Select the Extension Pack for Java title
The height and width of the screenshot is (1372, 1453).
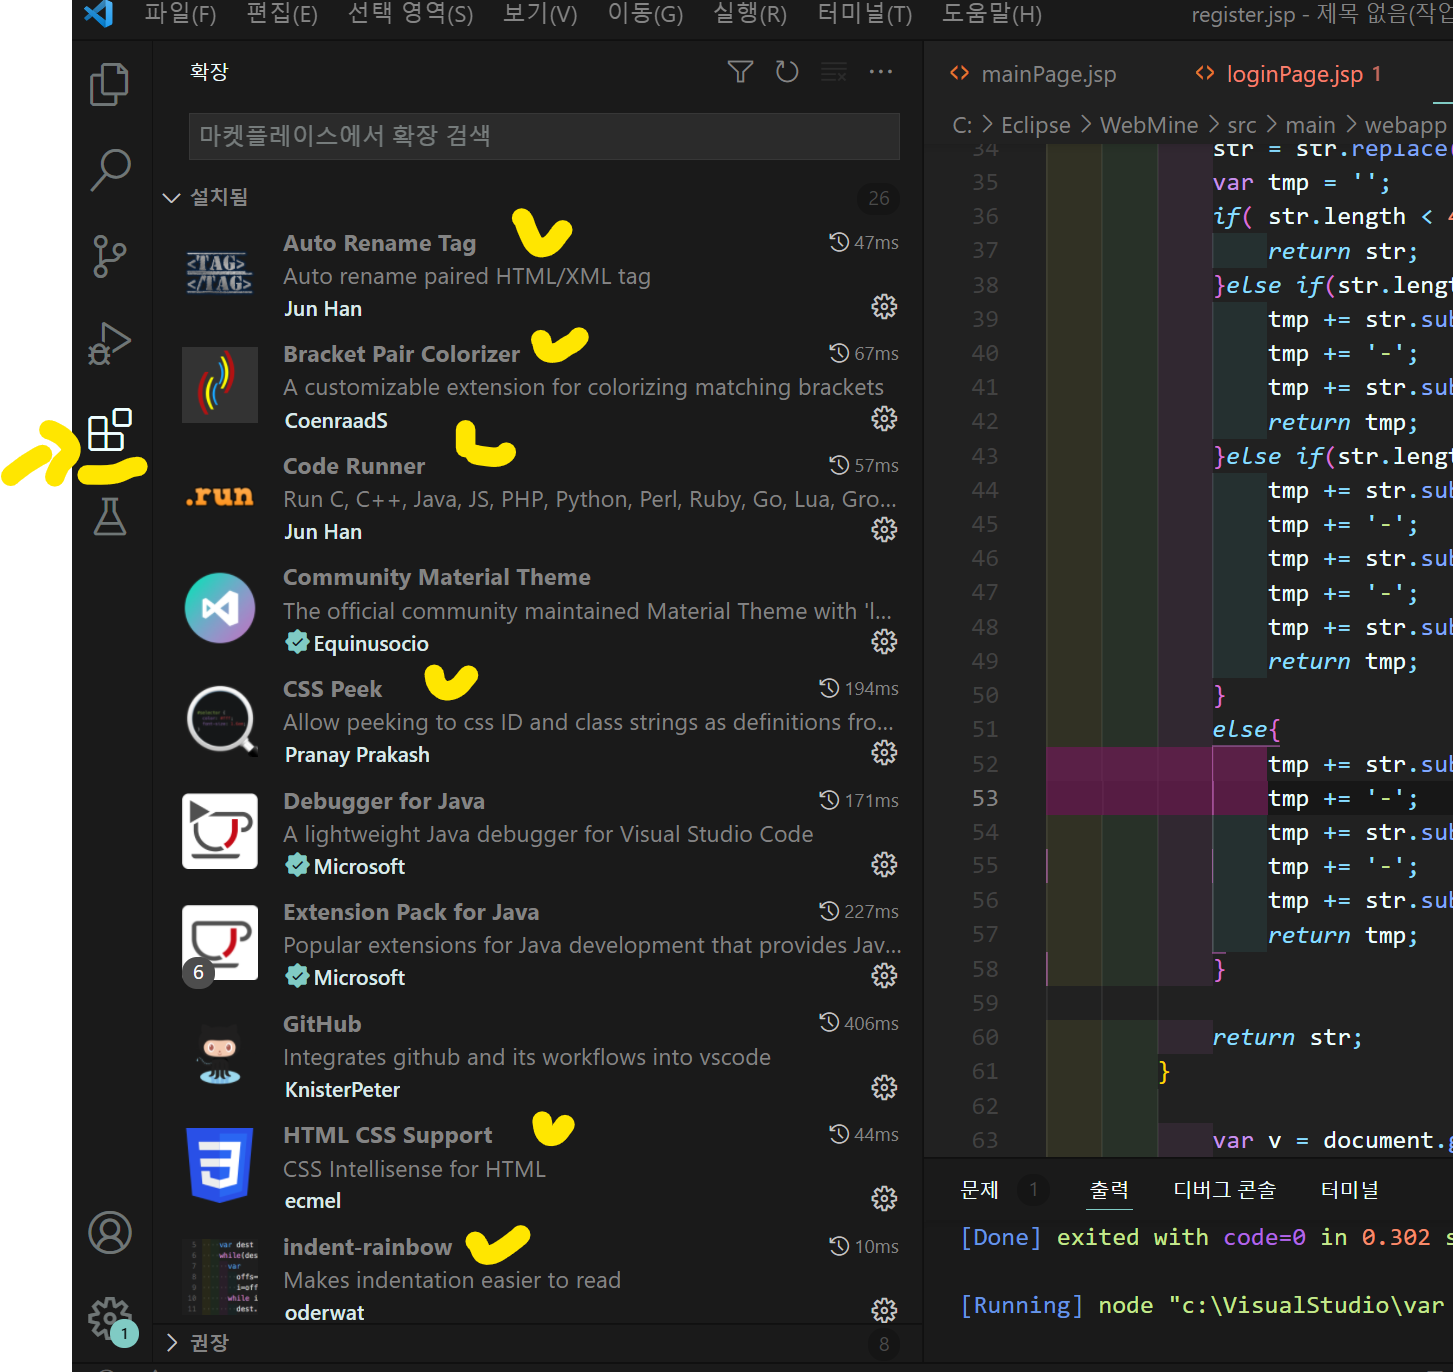[411, 912]
